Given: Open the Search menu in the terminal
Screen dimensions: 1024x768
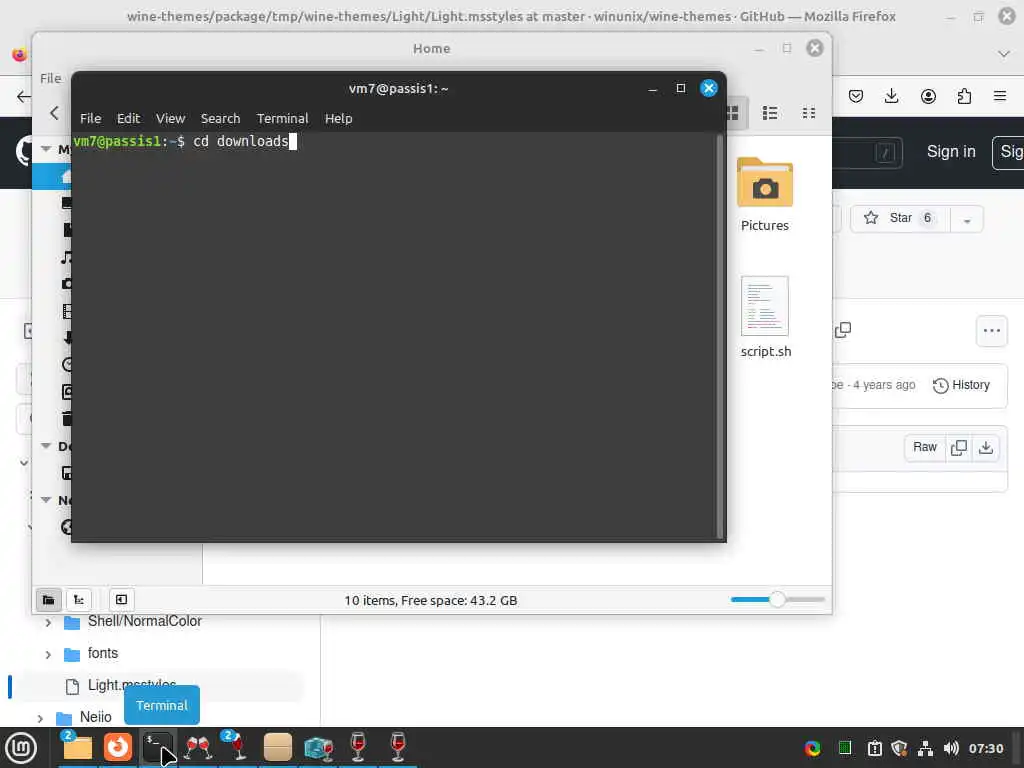Looking at the screenshot, I should 220,118.
